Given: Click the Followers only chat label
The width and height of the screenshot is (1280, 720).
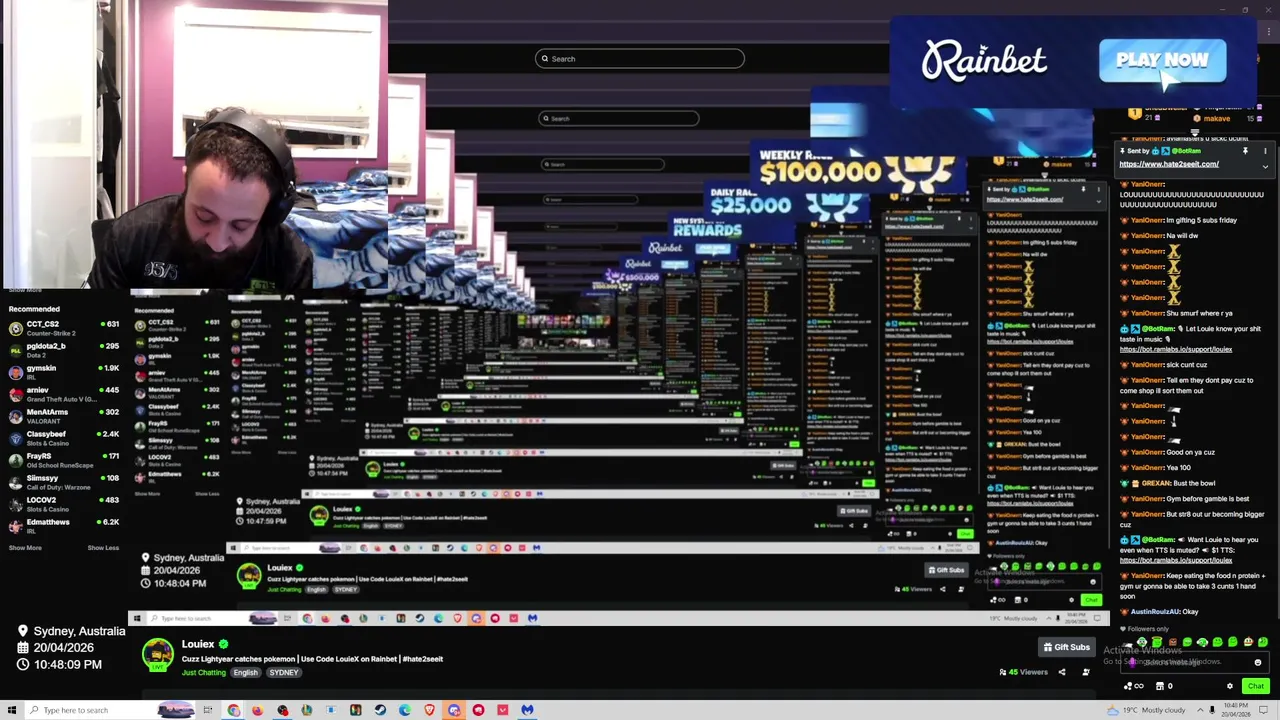Looking at the screenshot, I should coord(1148,629).
